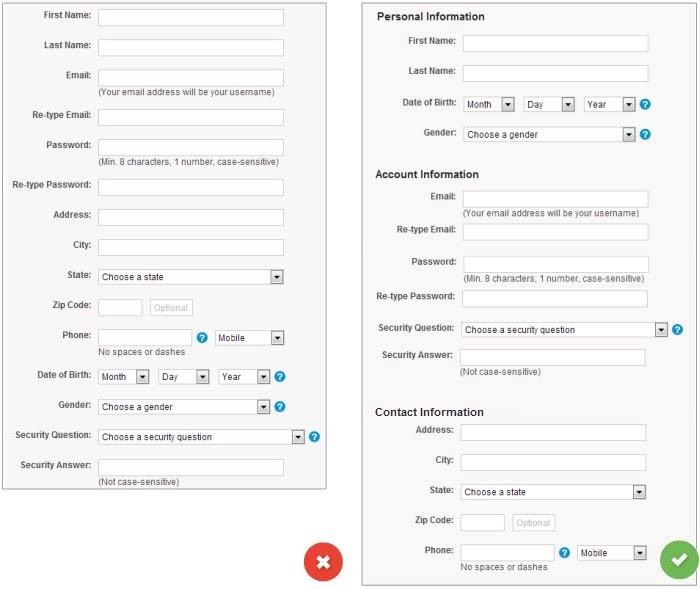The image size is (700, 589).
Task: Click the Phone field under Contact Information
Action: 507,552
